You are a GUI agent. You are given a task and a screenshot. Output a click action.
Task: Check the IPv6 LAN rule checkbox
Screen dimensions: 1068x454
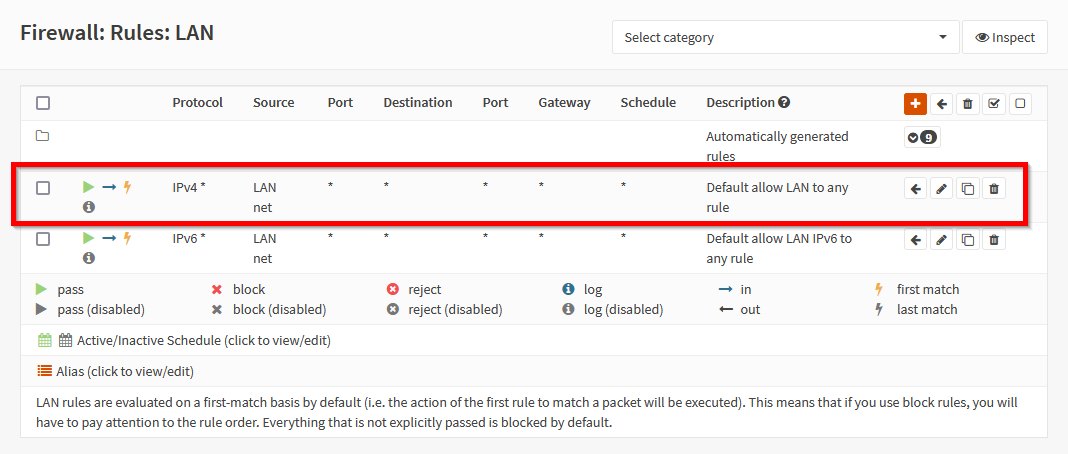[x=43, y=239]
